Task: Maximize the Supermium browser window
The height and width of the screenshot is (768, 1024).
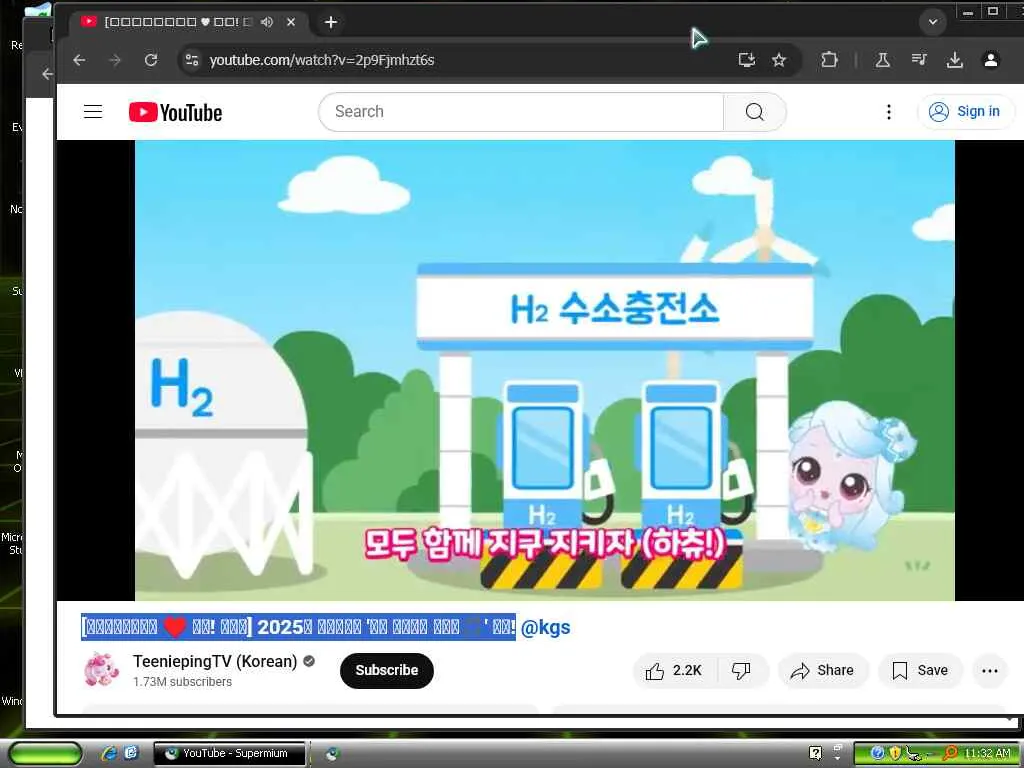Action: coord(993,11)
